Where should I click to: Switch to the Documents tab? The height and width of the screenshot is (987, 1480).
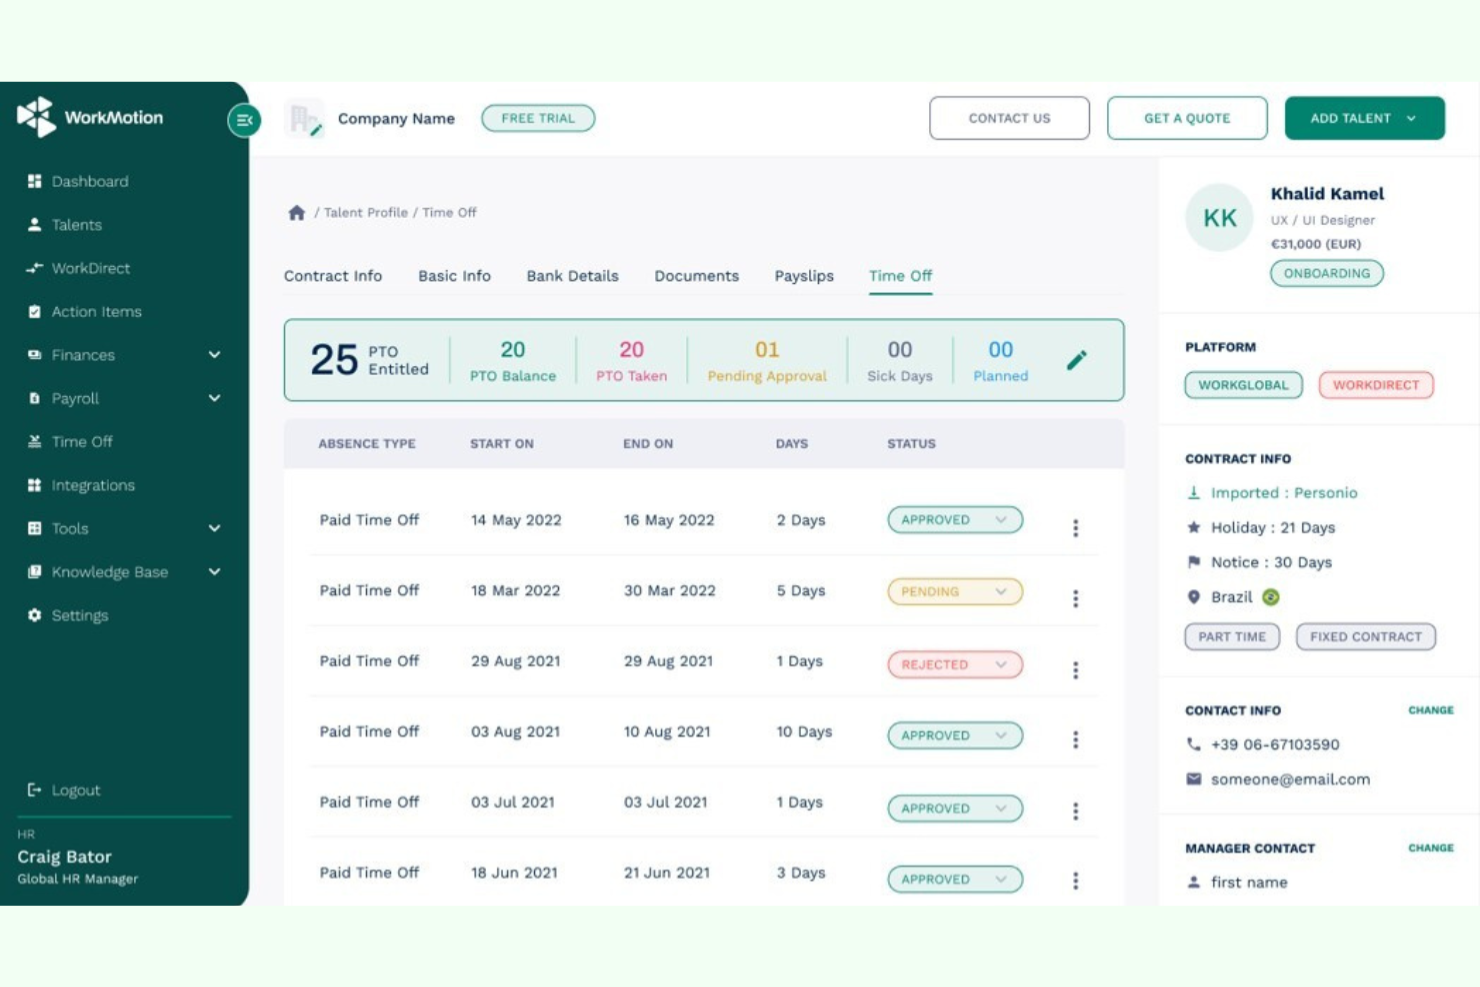[696, 276]
